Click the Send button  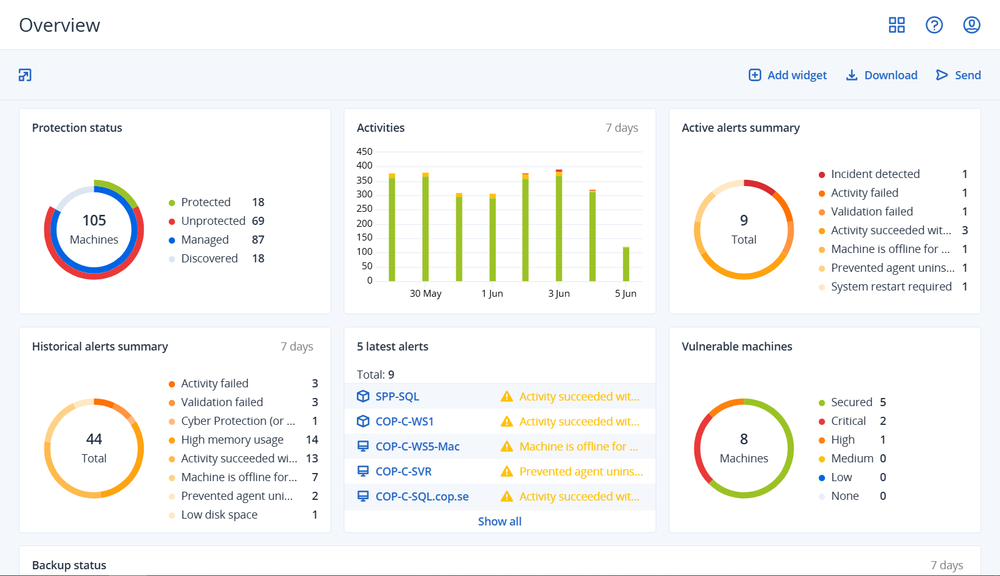pyautogui.click(x=958, y=75)
